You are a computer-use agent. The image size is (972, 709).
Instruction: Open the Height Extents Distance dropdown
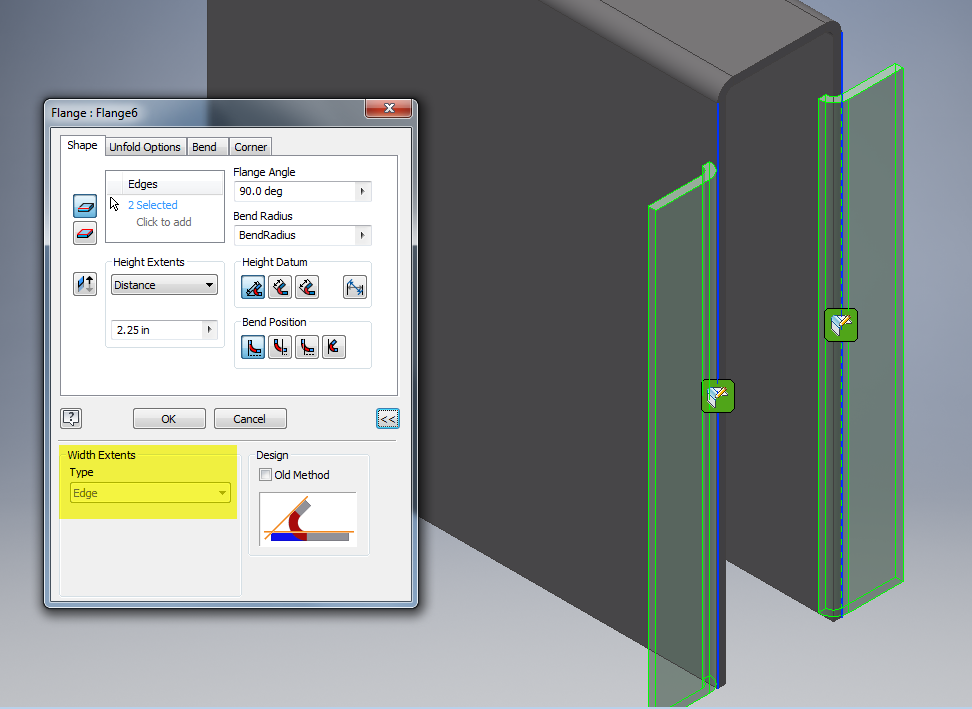pos(164,285)
